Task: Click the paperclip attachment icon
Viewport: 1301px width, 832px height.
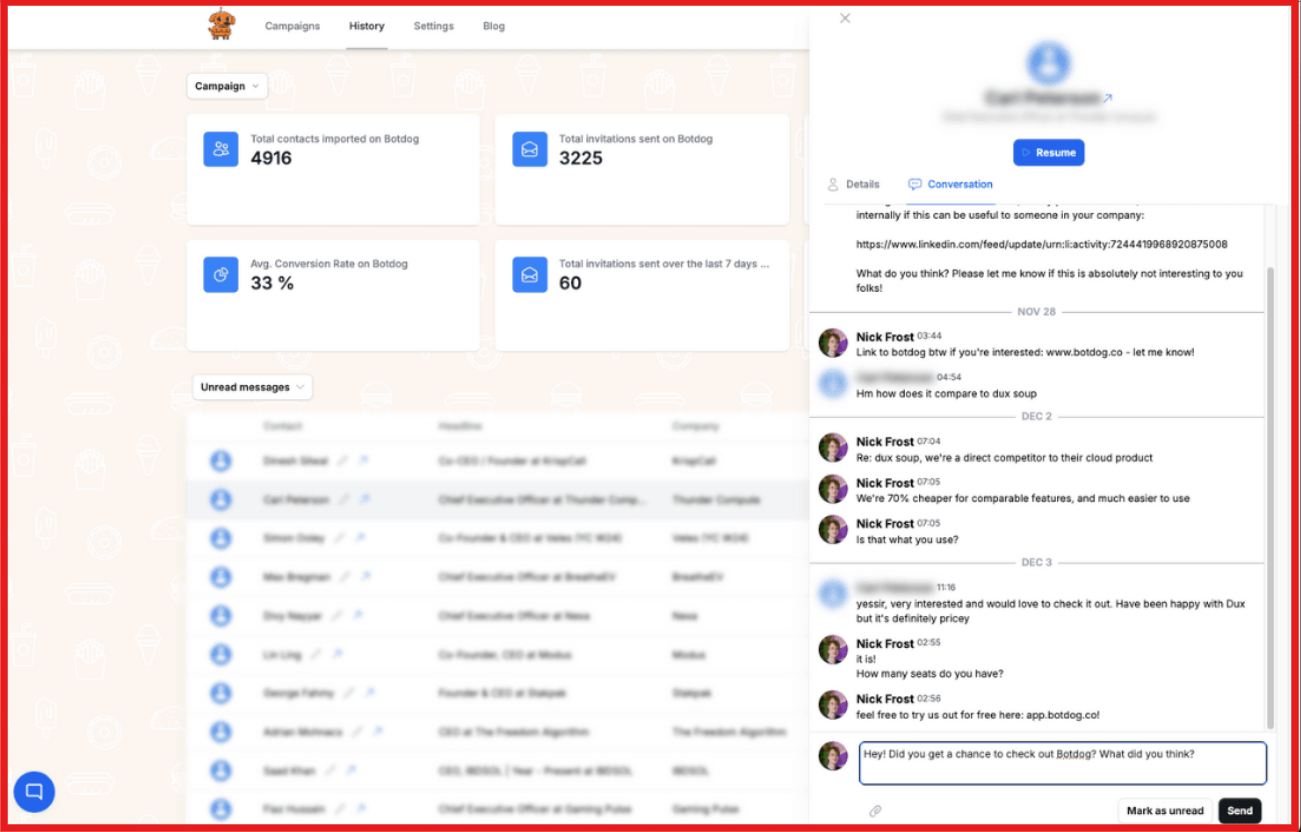Action: click(875, 811)
